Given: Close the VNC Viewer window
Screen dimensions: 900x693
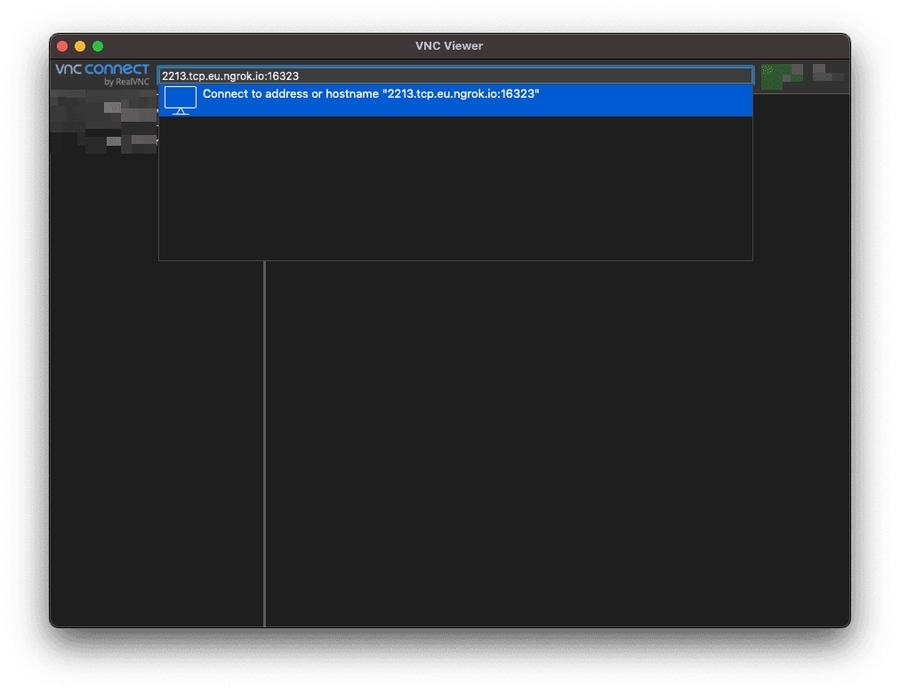Looking at the screenshot, I should (62, 46).
